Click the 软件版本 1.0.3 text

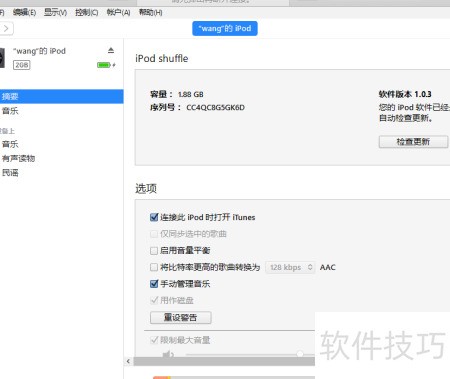pyautogui.click(x=405, y=94)
